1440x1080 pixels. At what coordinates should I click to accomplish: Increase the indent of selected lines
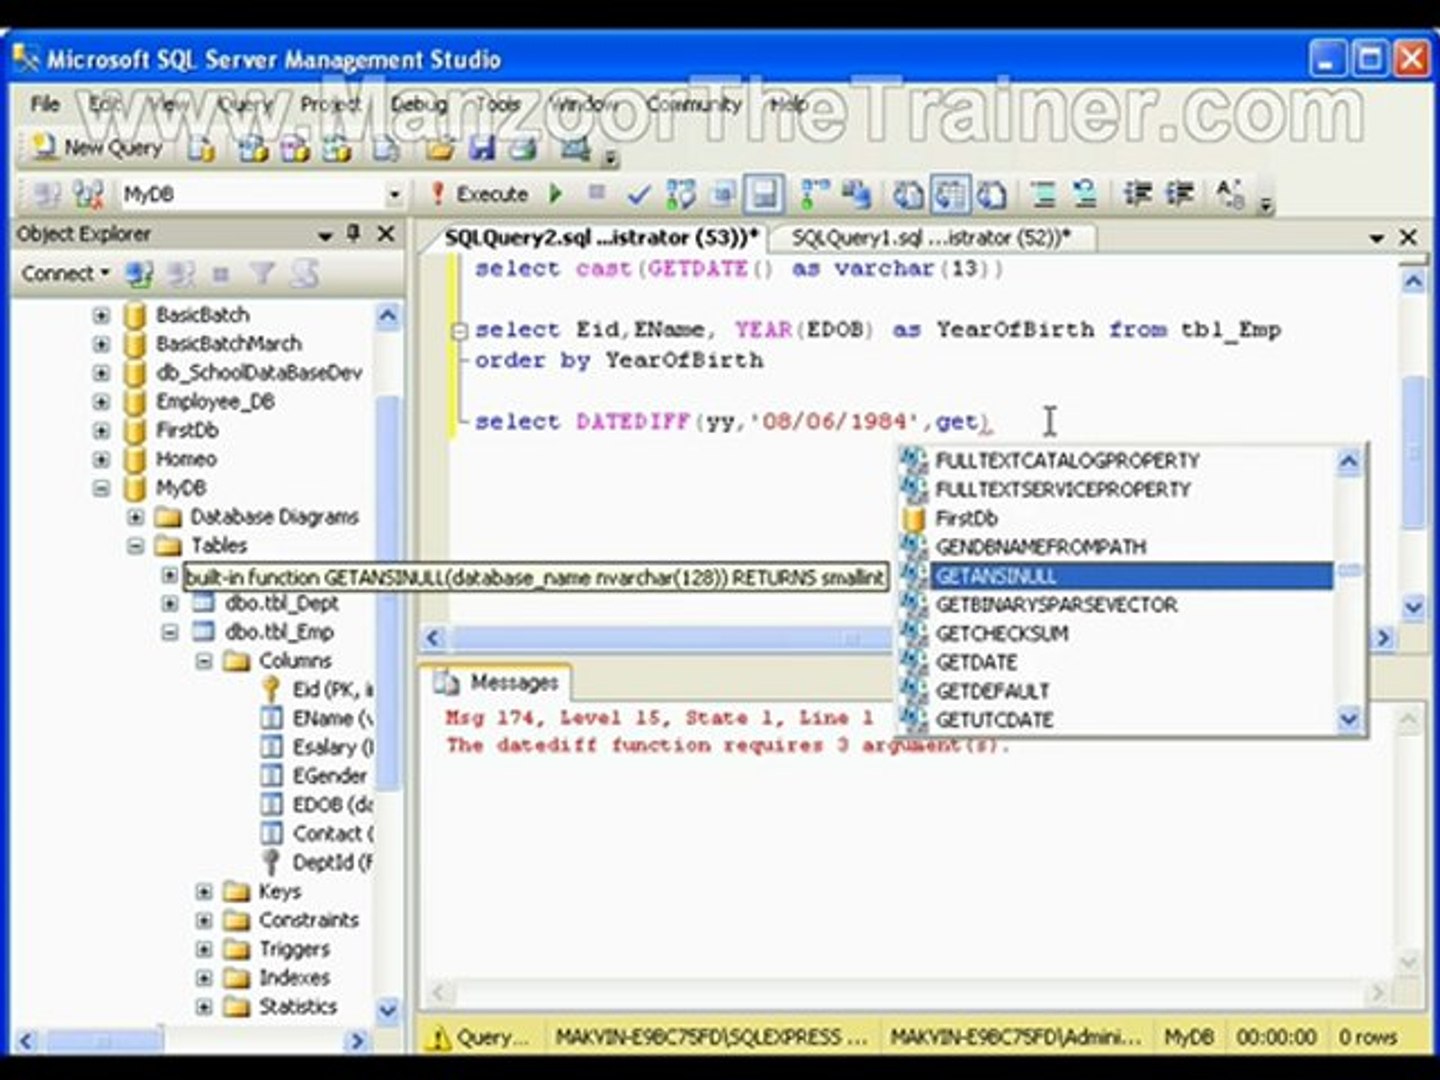1180,194
